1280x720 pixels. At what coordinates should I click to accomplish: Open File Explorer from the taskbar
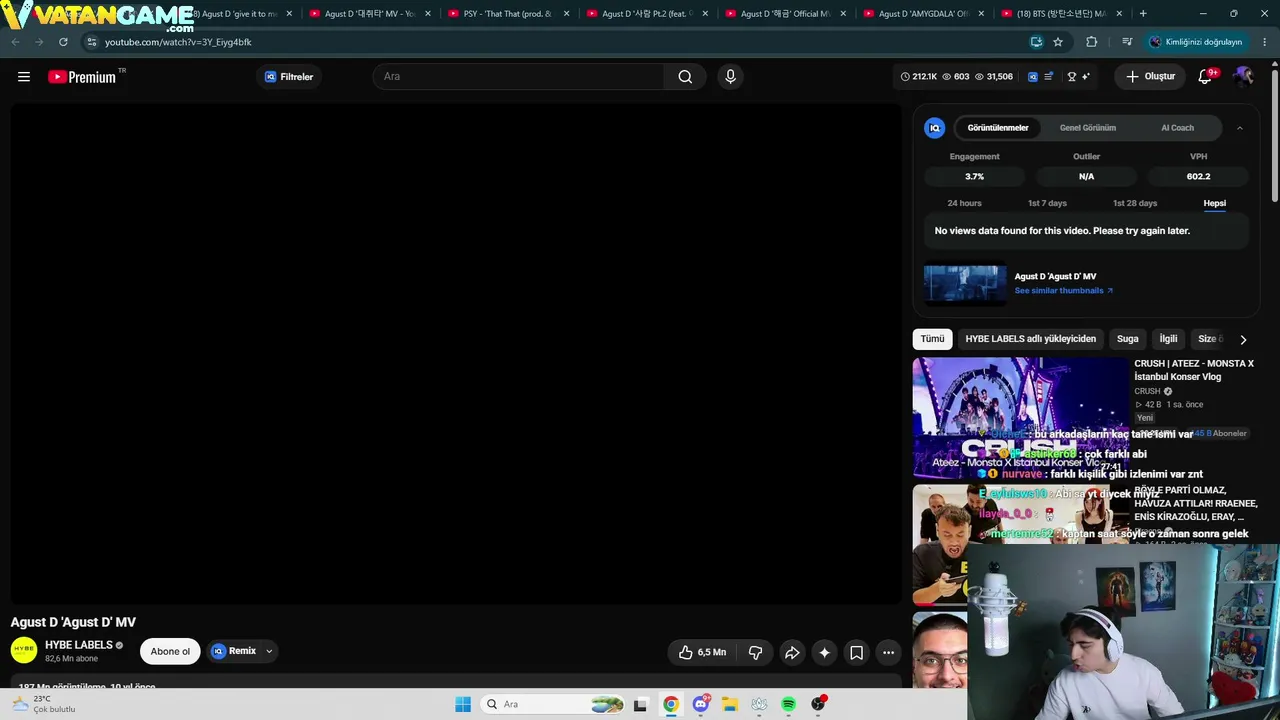pos(730,704)
